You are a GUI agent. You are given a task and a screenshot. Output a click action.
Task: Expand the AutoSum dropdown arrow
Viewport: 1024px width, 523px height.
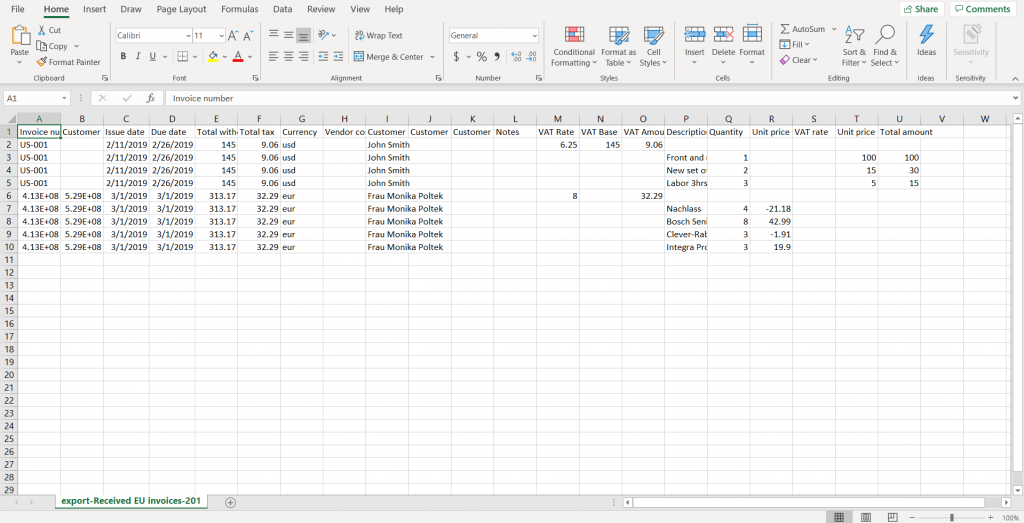833,29
